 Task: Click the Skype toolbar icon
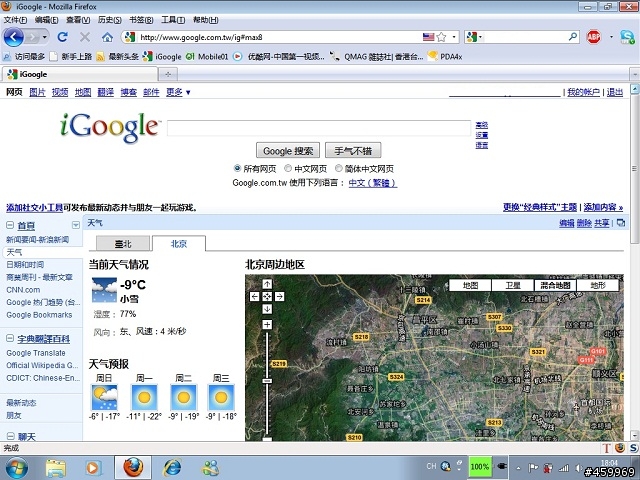click(x=627, y=37)
